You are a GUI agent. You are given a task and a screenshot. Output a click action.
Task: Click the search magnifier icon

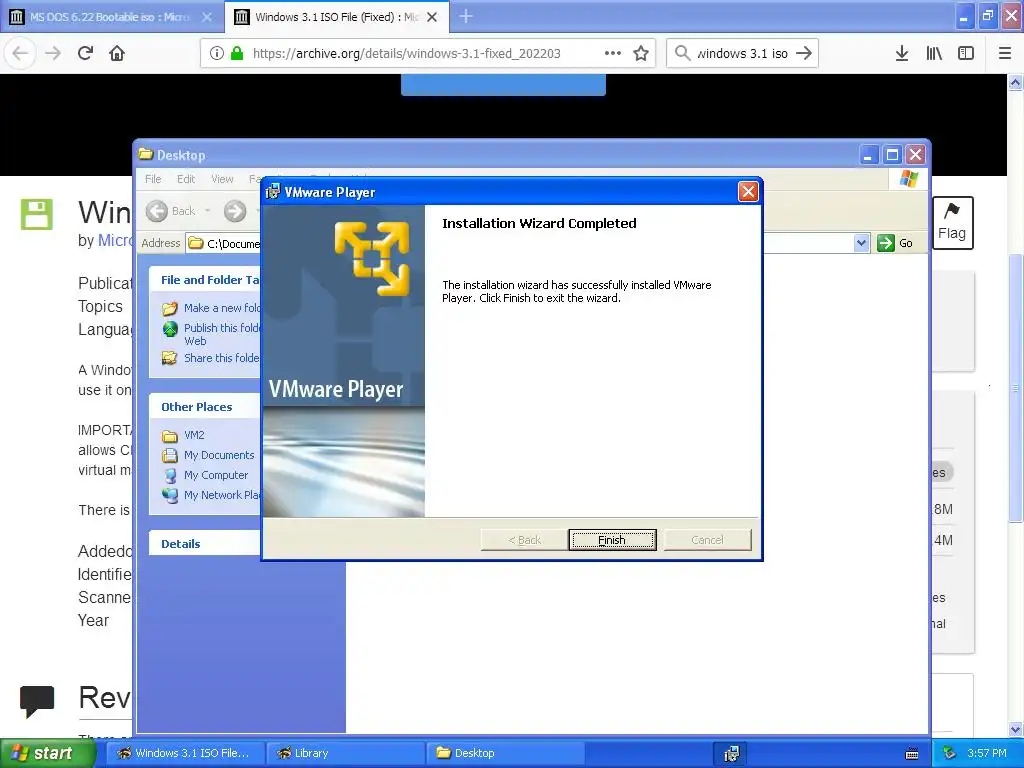tap(682, 54)
